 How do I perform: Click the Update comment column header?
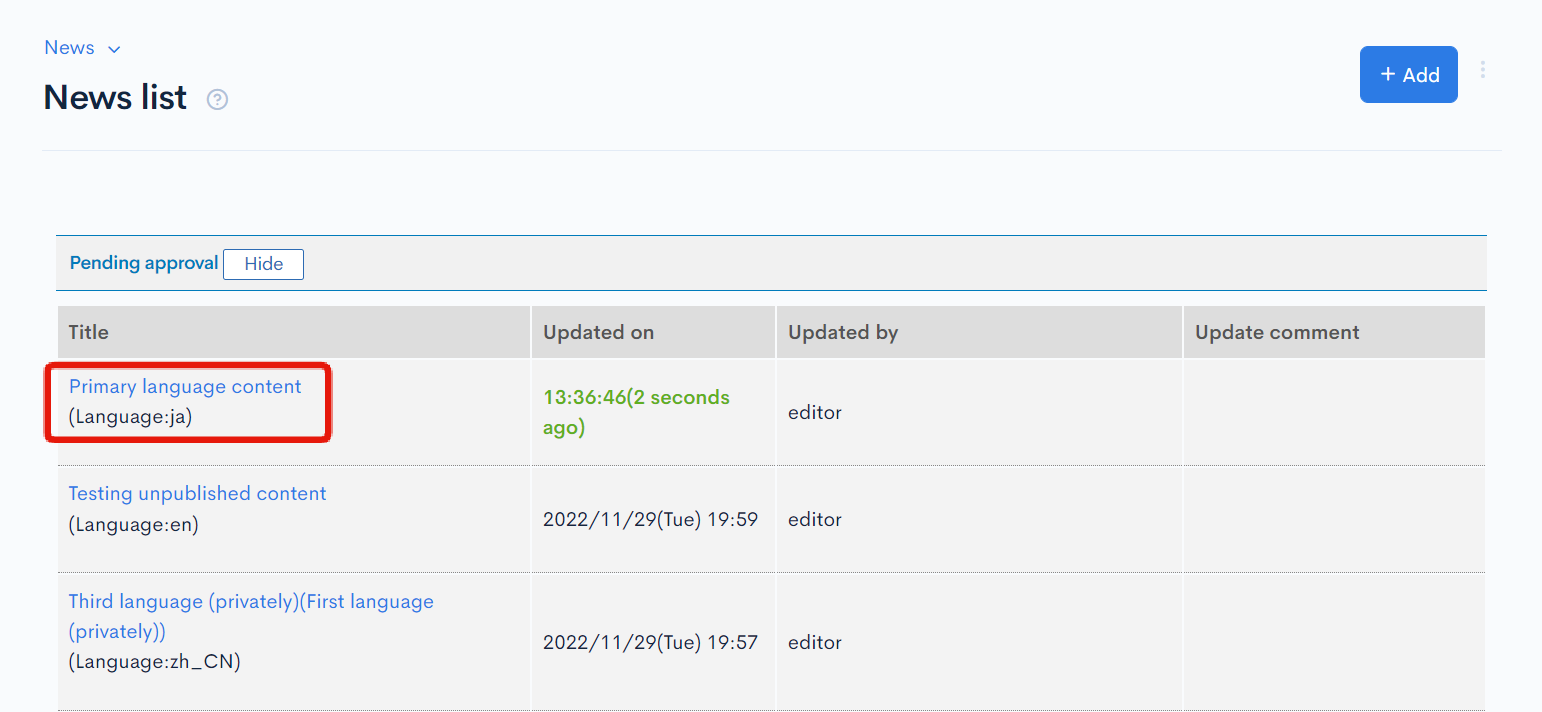coord(1334,332)
